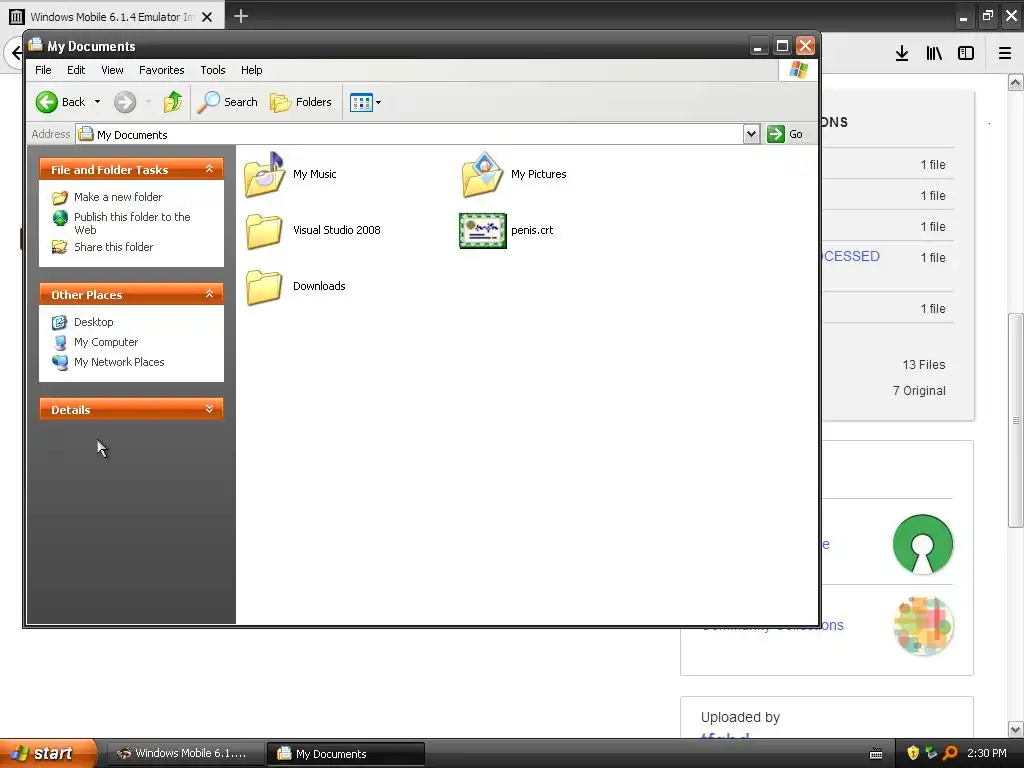Open a new browser tab

[x=241, y=16]
